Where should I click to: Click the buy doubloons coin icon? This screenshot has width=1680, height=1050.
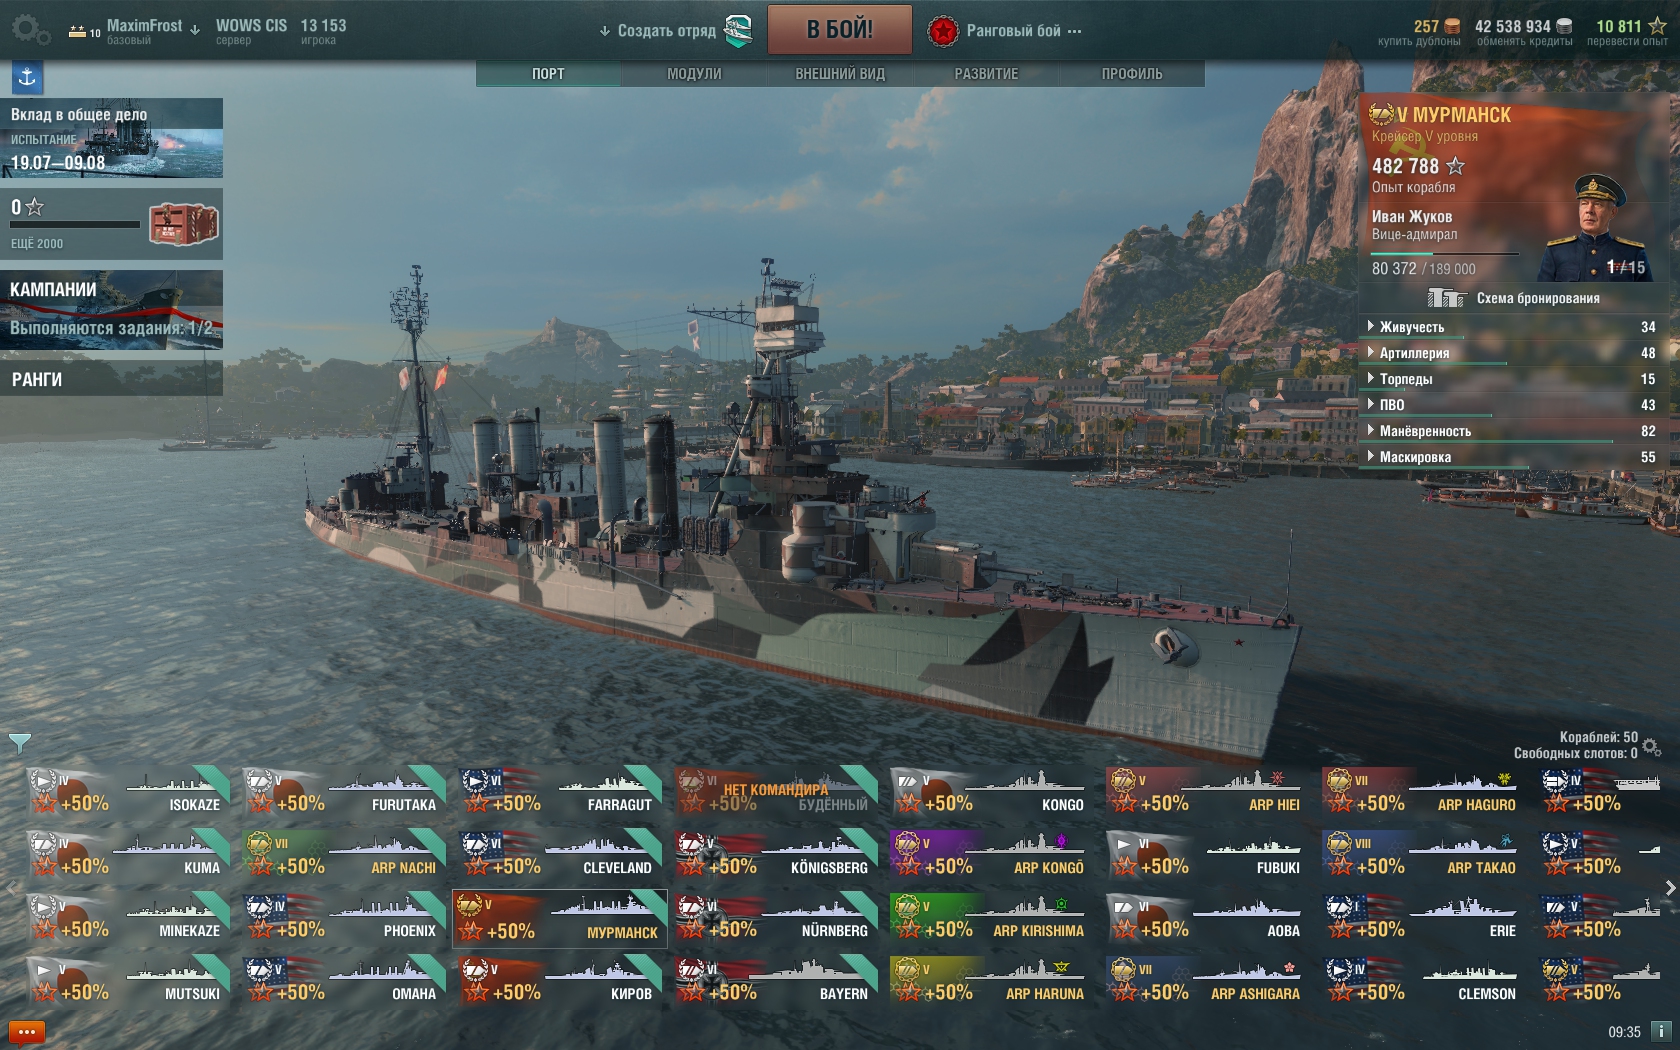(1453, 26)
